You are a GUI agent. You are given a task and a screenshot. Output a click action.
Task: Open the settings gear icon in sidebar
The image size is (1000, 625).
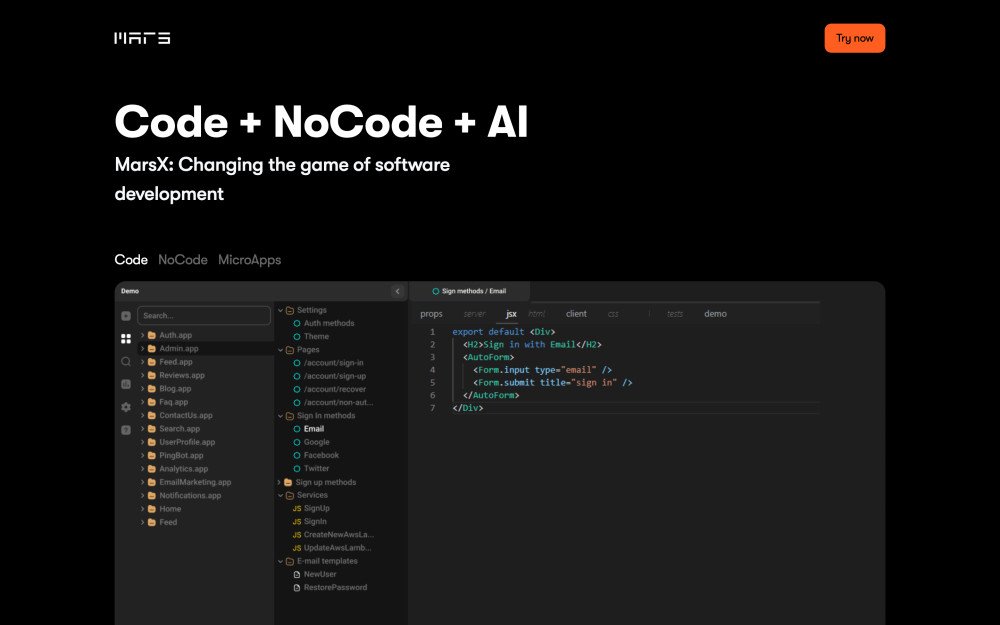click(126, 407)
